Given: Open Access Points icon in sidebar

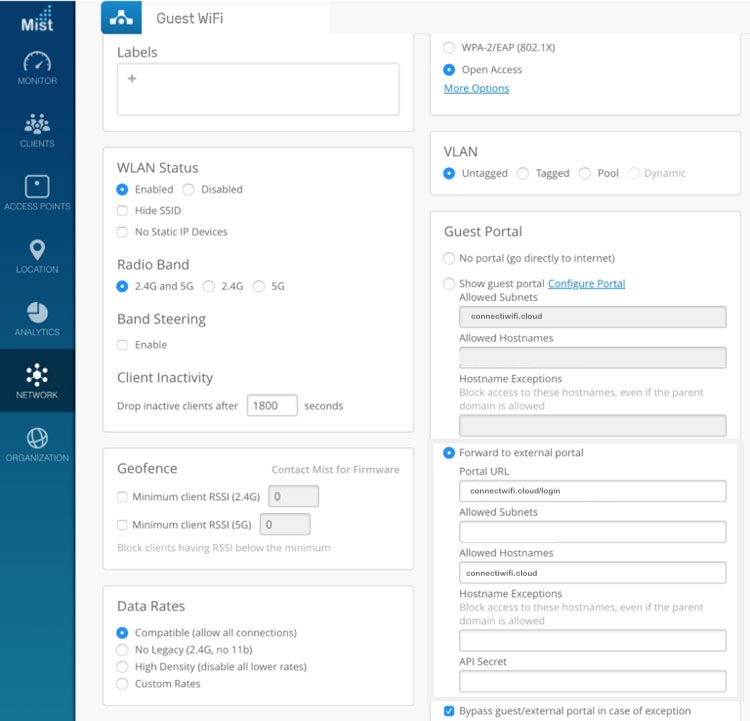Looking at the screenshot, I should tap(37, 187).
